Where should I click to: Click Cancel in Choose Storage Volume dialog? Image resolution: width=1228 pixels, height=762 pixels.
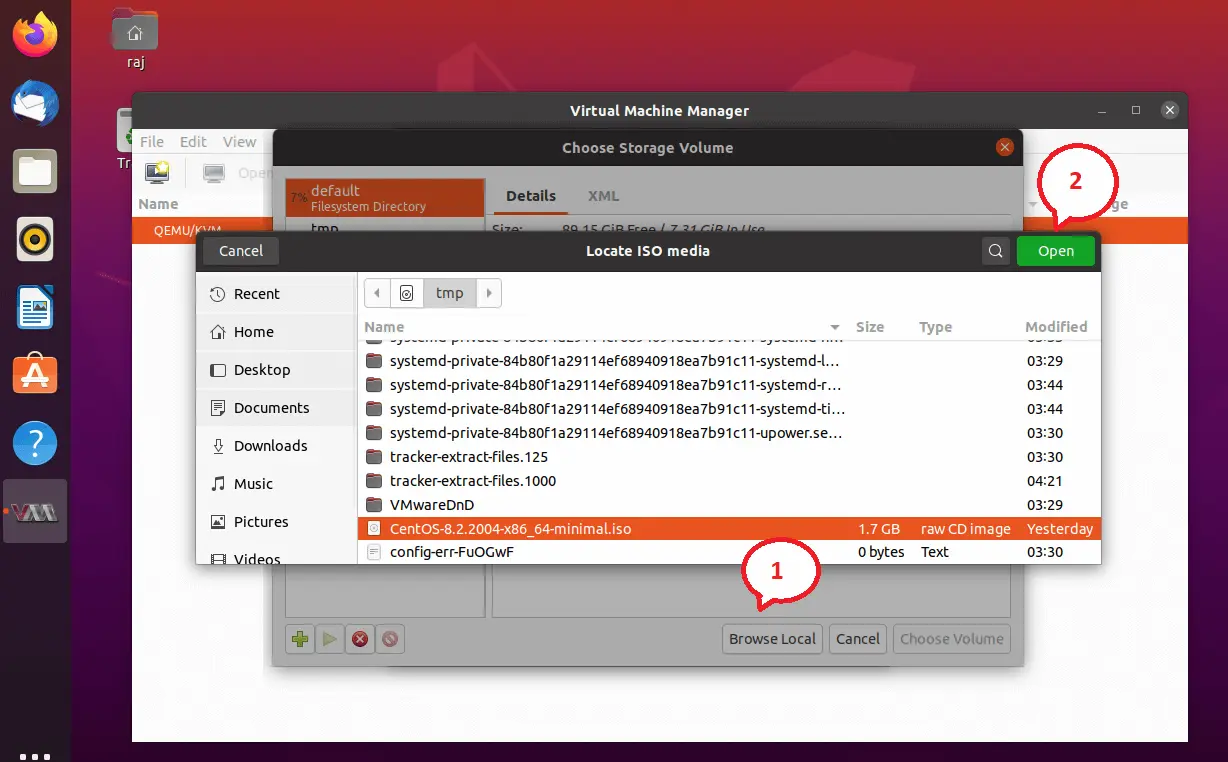[x=858, y=639]
